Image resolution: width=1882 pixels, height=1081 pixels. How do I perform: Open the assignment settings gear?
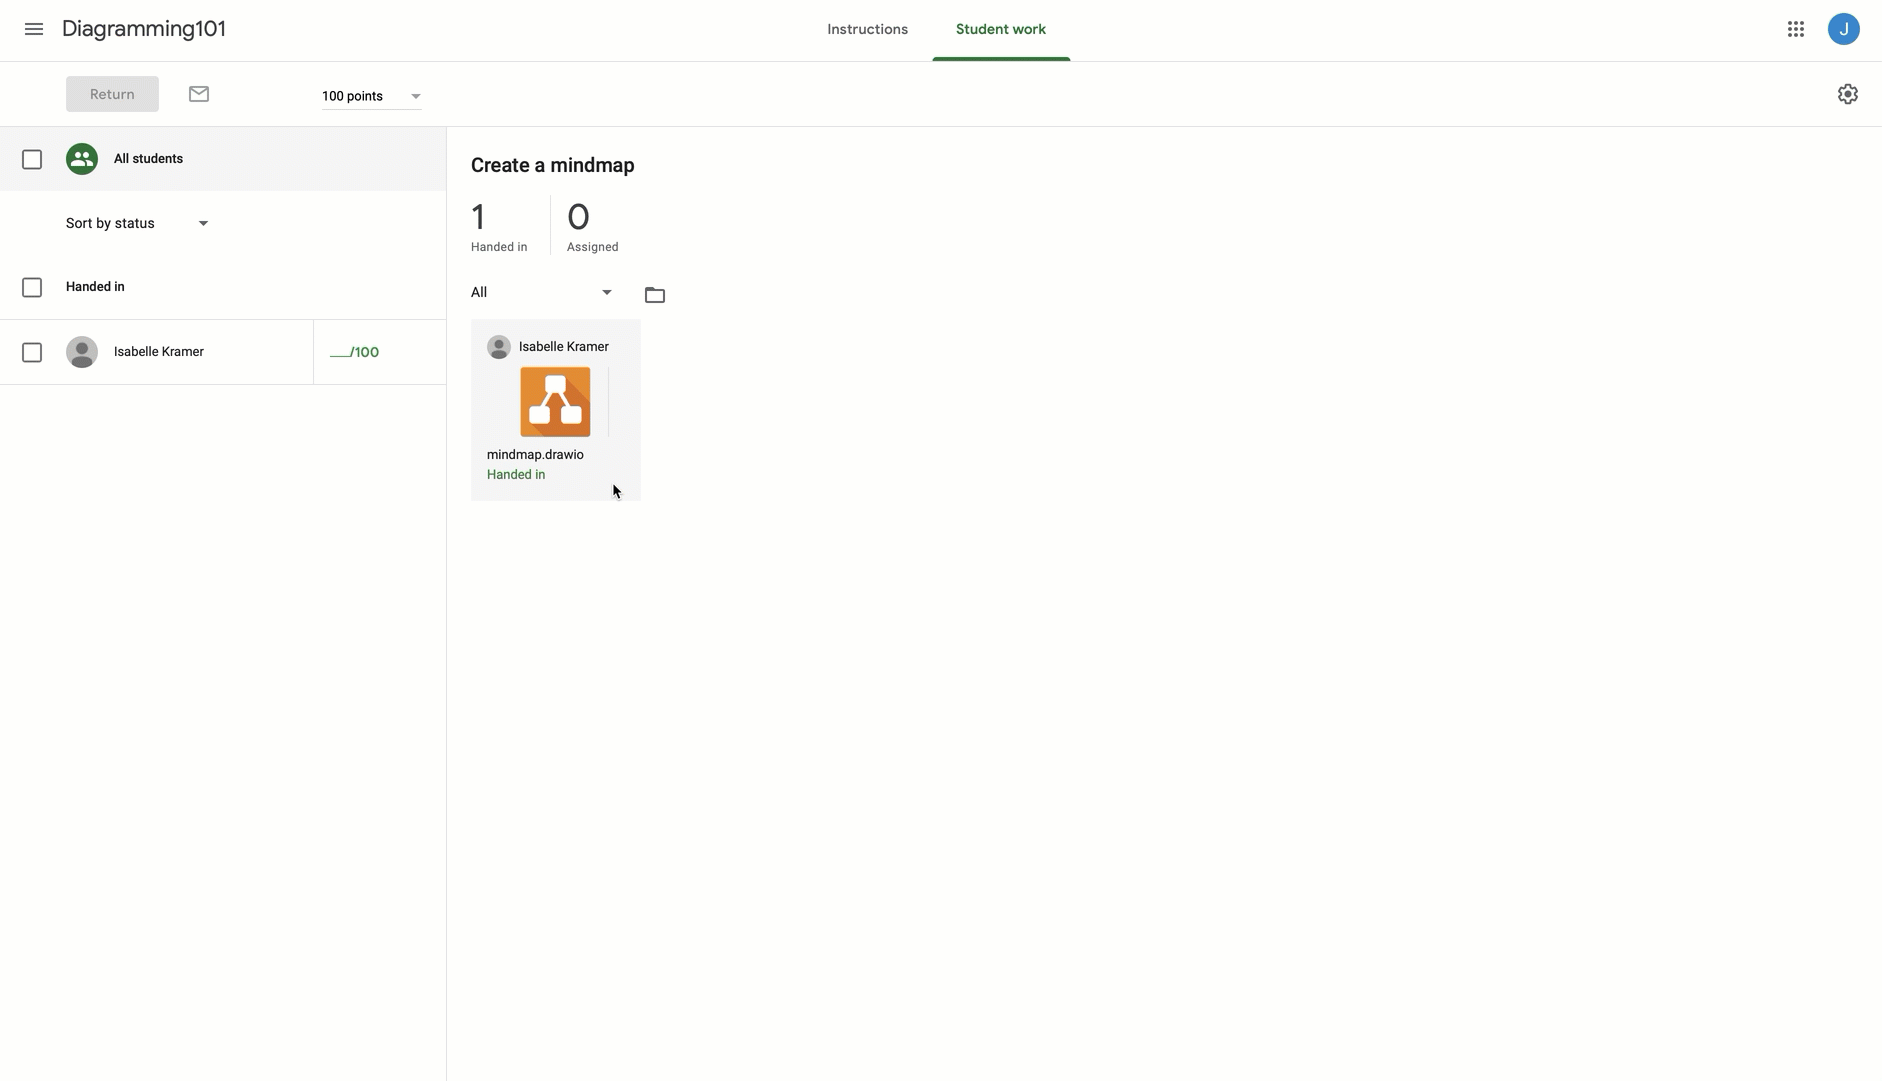1848,93
